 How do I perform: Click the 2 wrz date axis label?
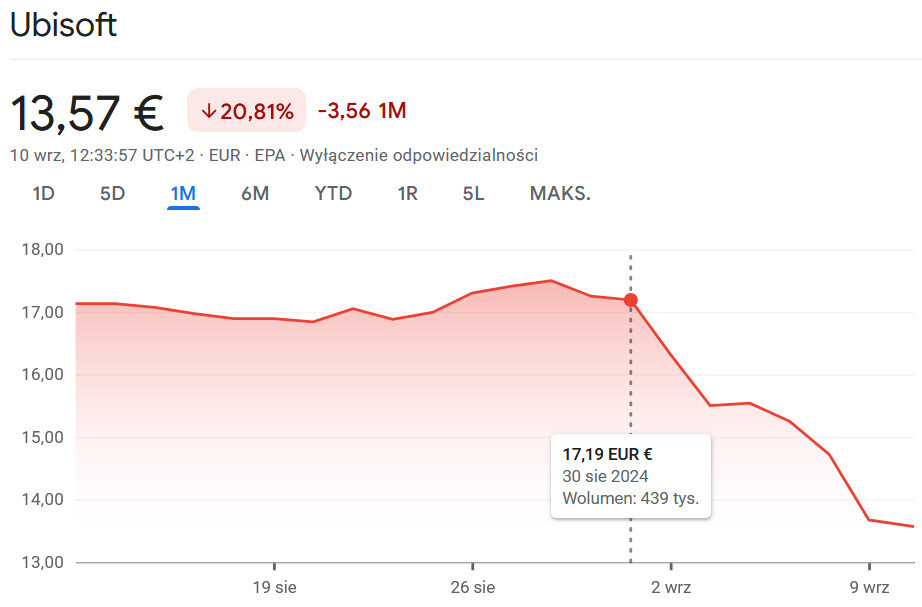click(x=671, y=586)
